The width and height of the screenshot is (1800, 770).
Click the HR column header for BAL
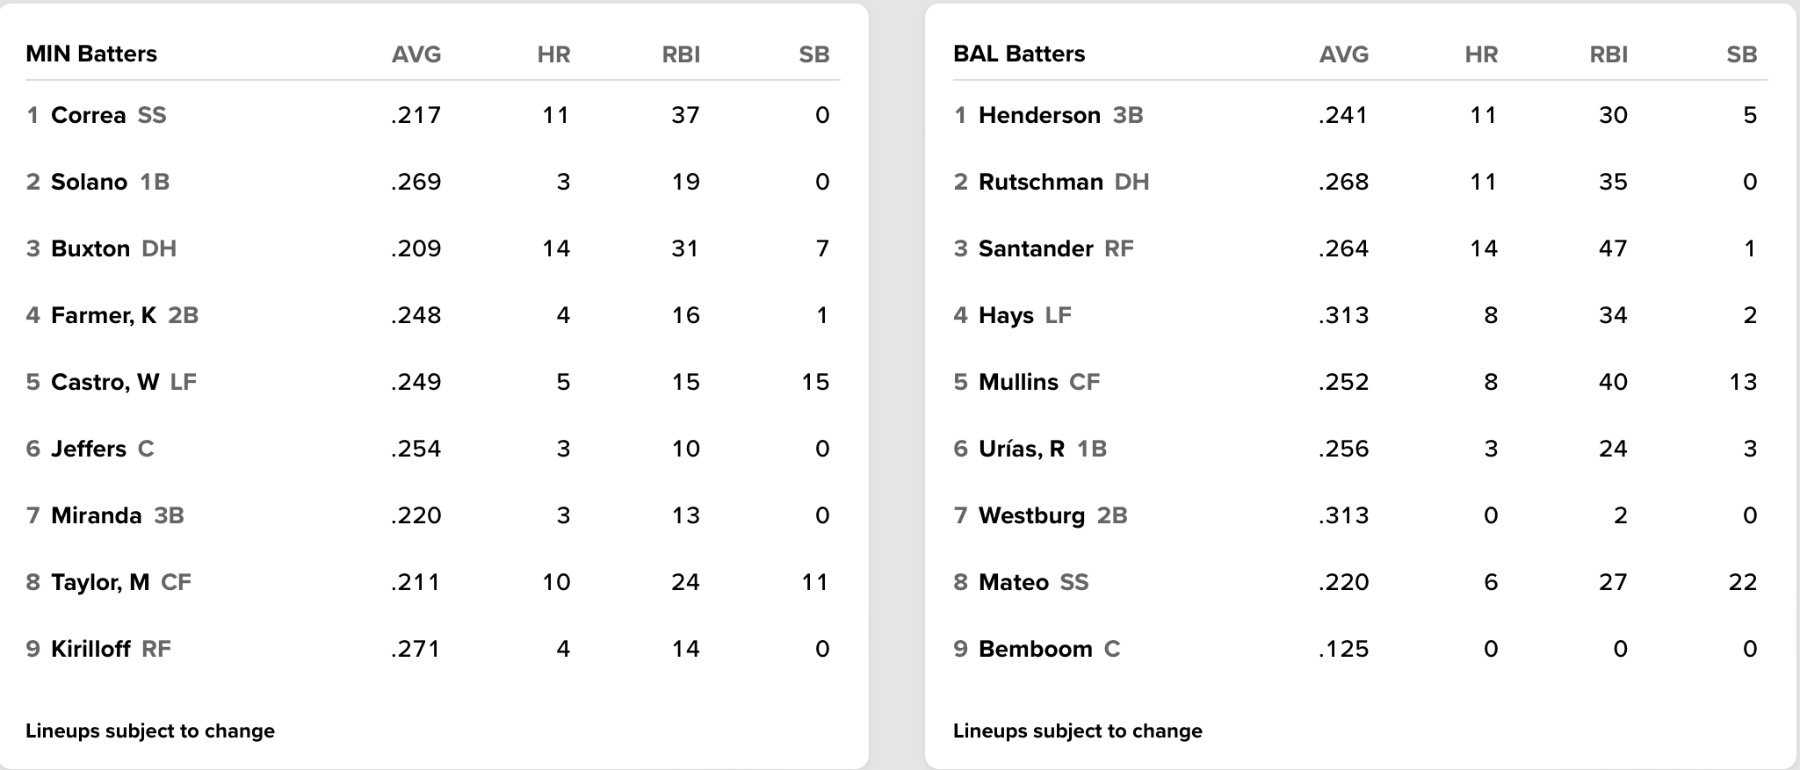pyautogui.click(x=1481, y=55)
